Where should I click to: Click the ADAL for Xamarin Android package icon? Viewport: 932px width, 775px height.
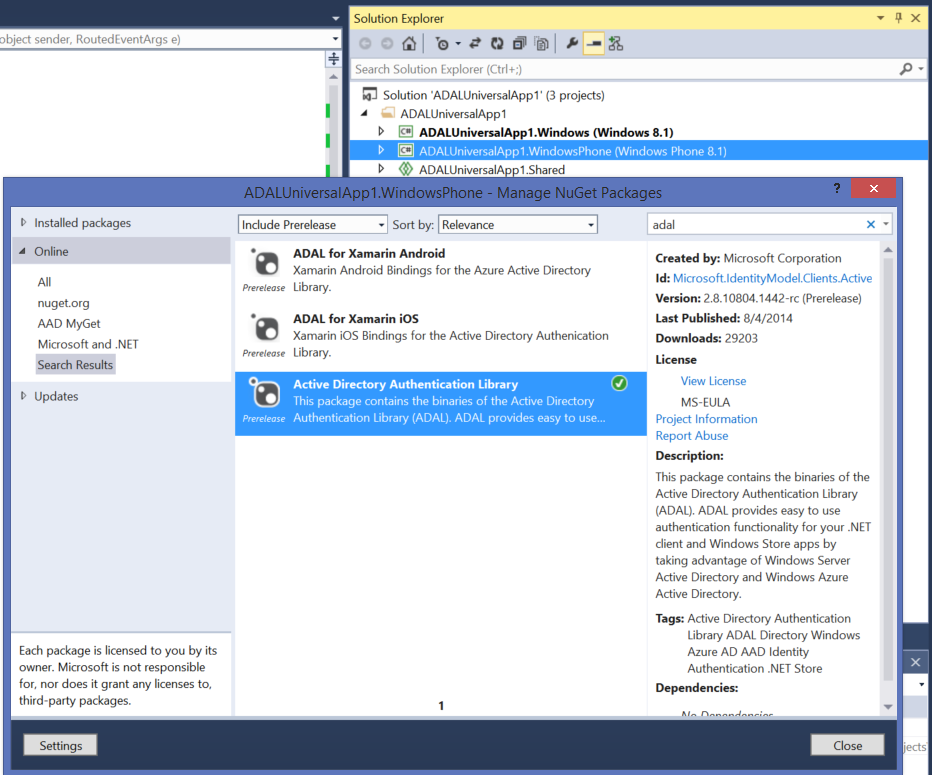pyautogui.click(x=265, y=262)
